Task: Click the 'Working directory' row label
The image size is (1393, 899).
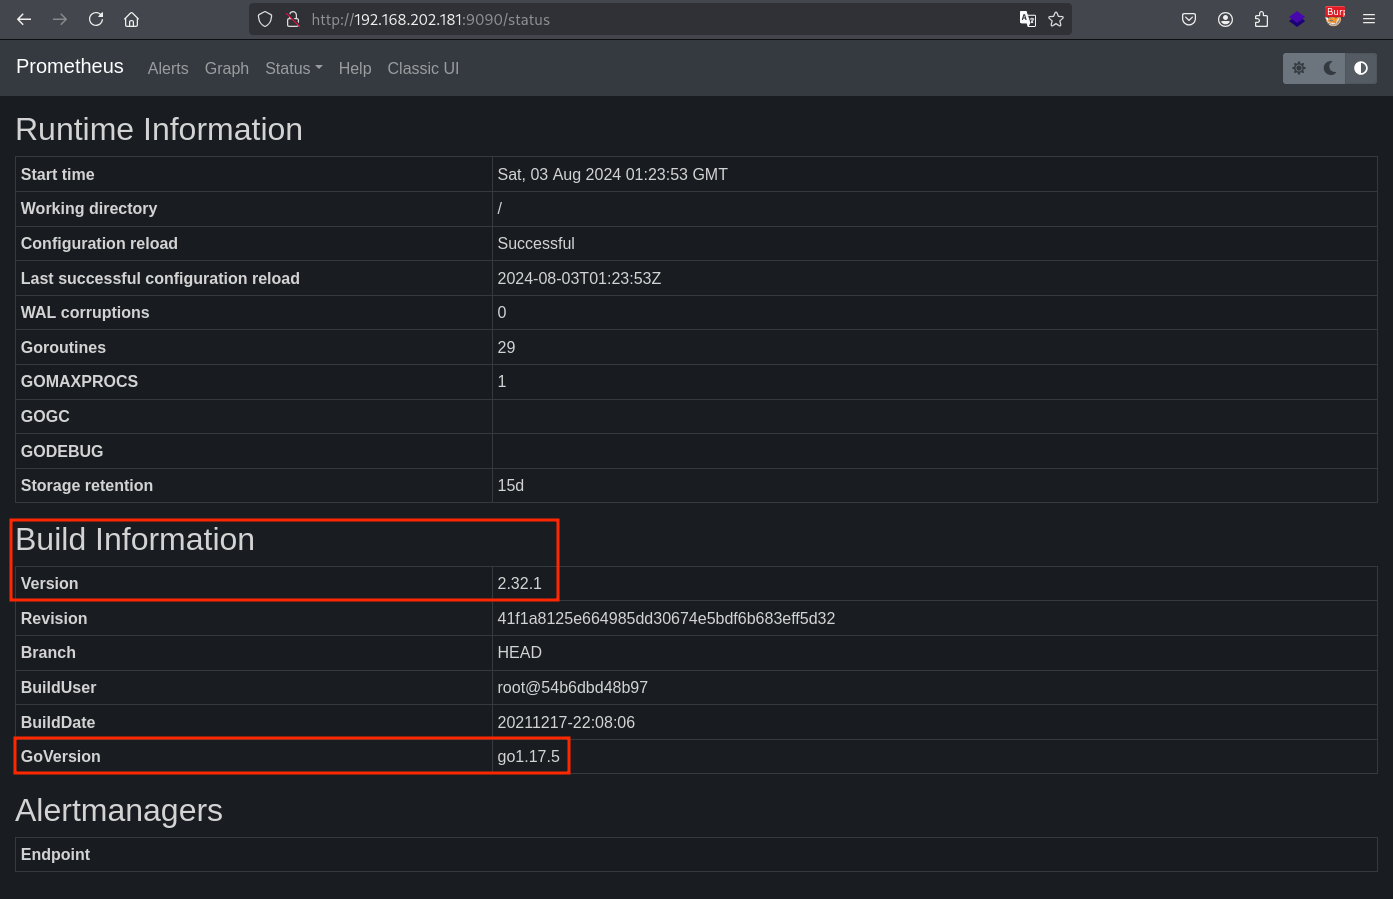Action: [x=89, y=208]
